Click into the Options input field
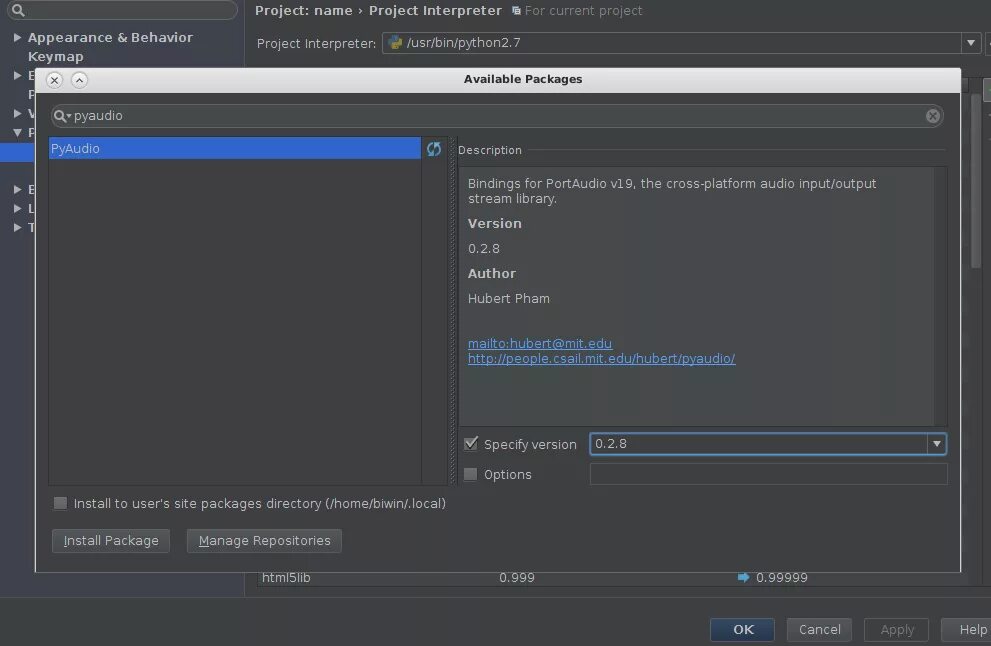The width and height of the screenshot is (991, 646). tap(769, 474)
